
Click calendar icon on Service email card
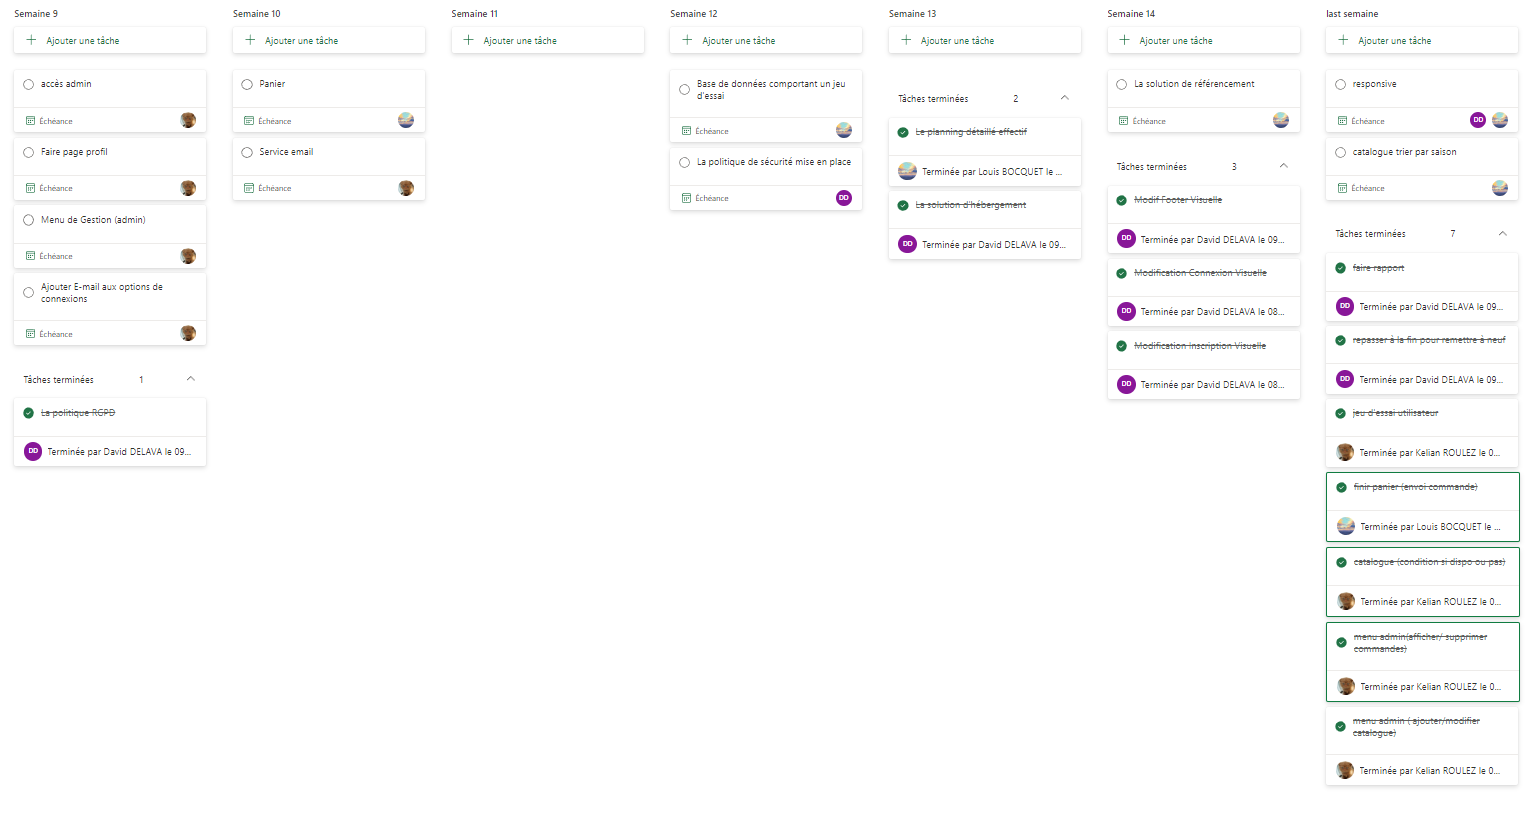coord(249,188)
